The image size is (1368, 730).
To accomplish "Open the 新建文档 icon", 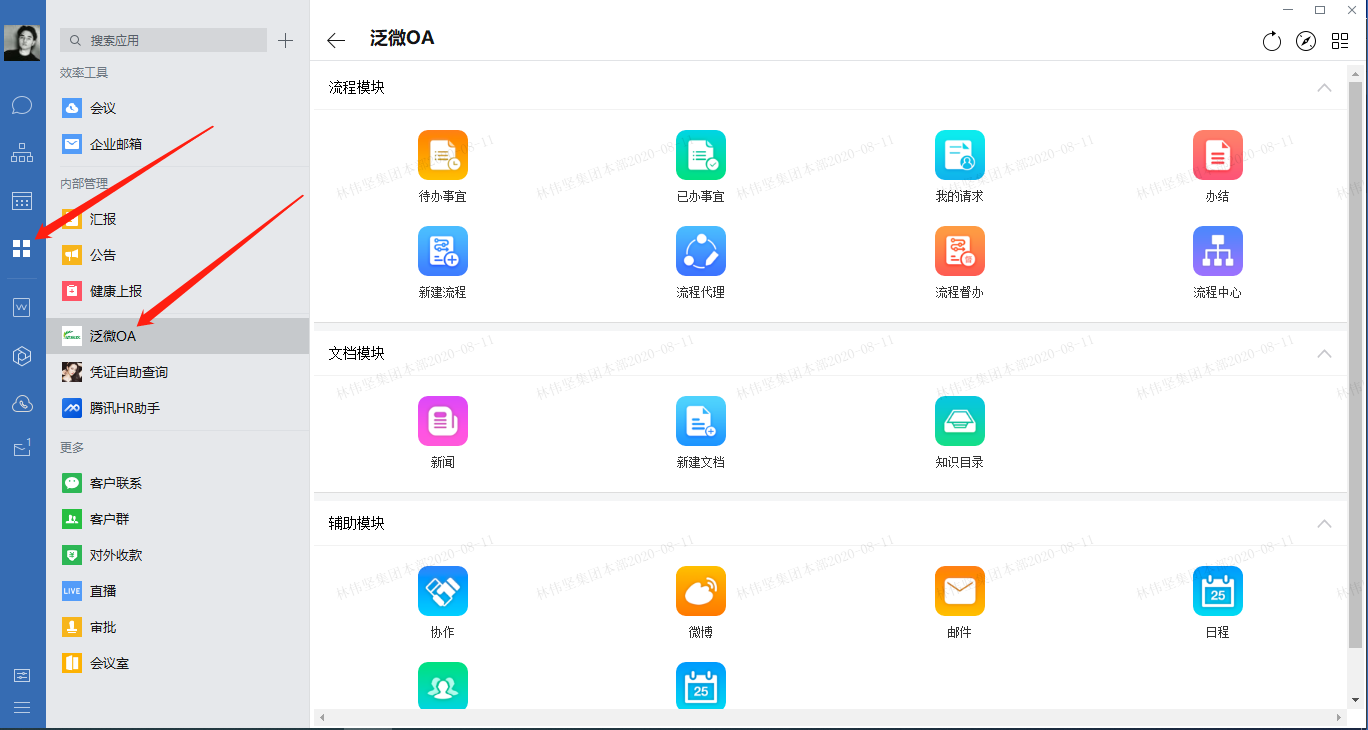I will coord(701,421).
